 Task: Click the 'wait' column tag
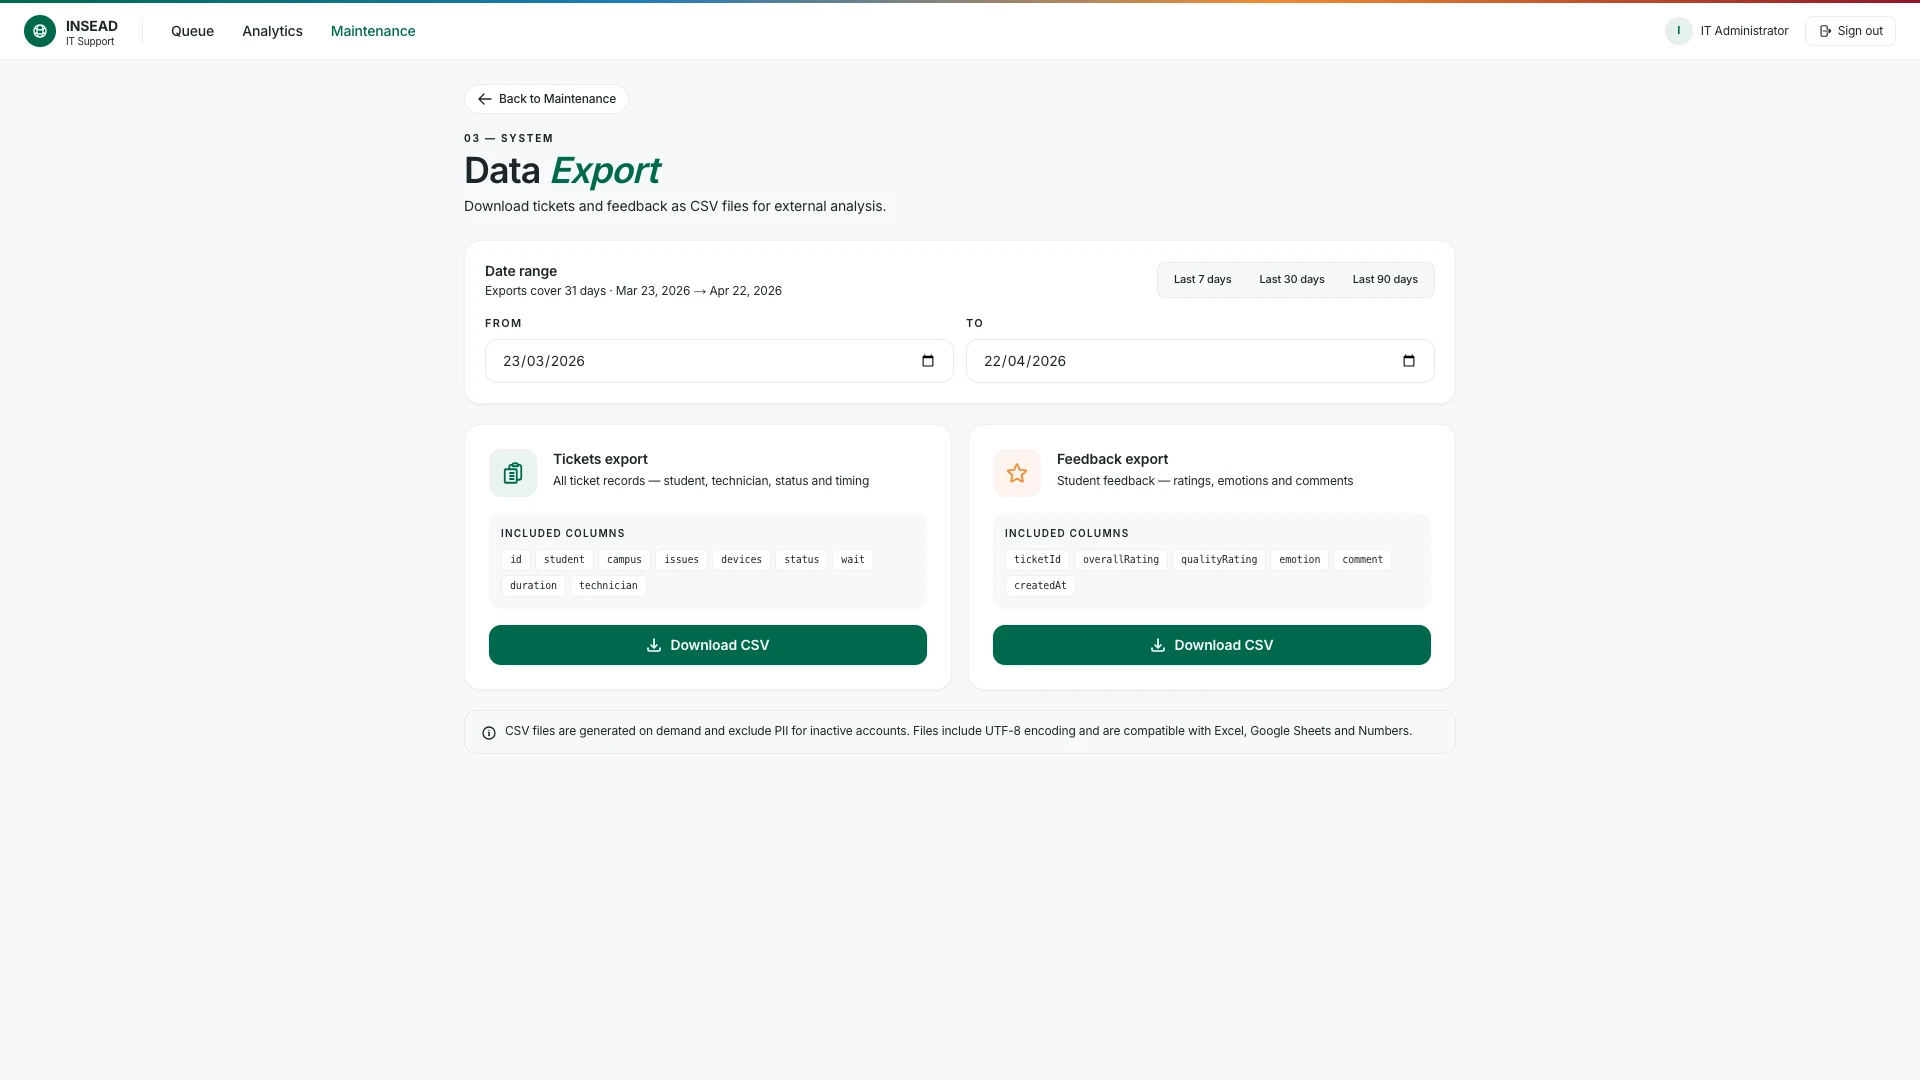point(853,560)
